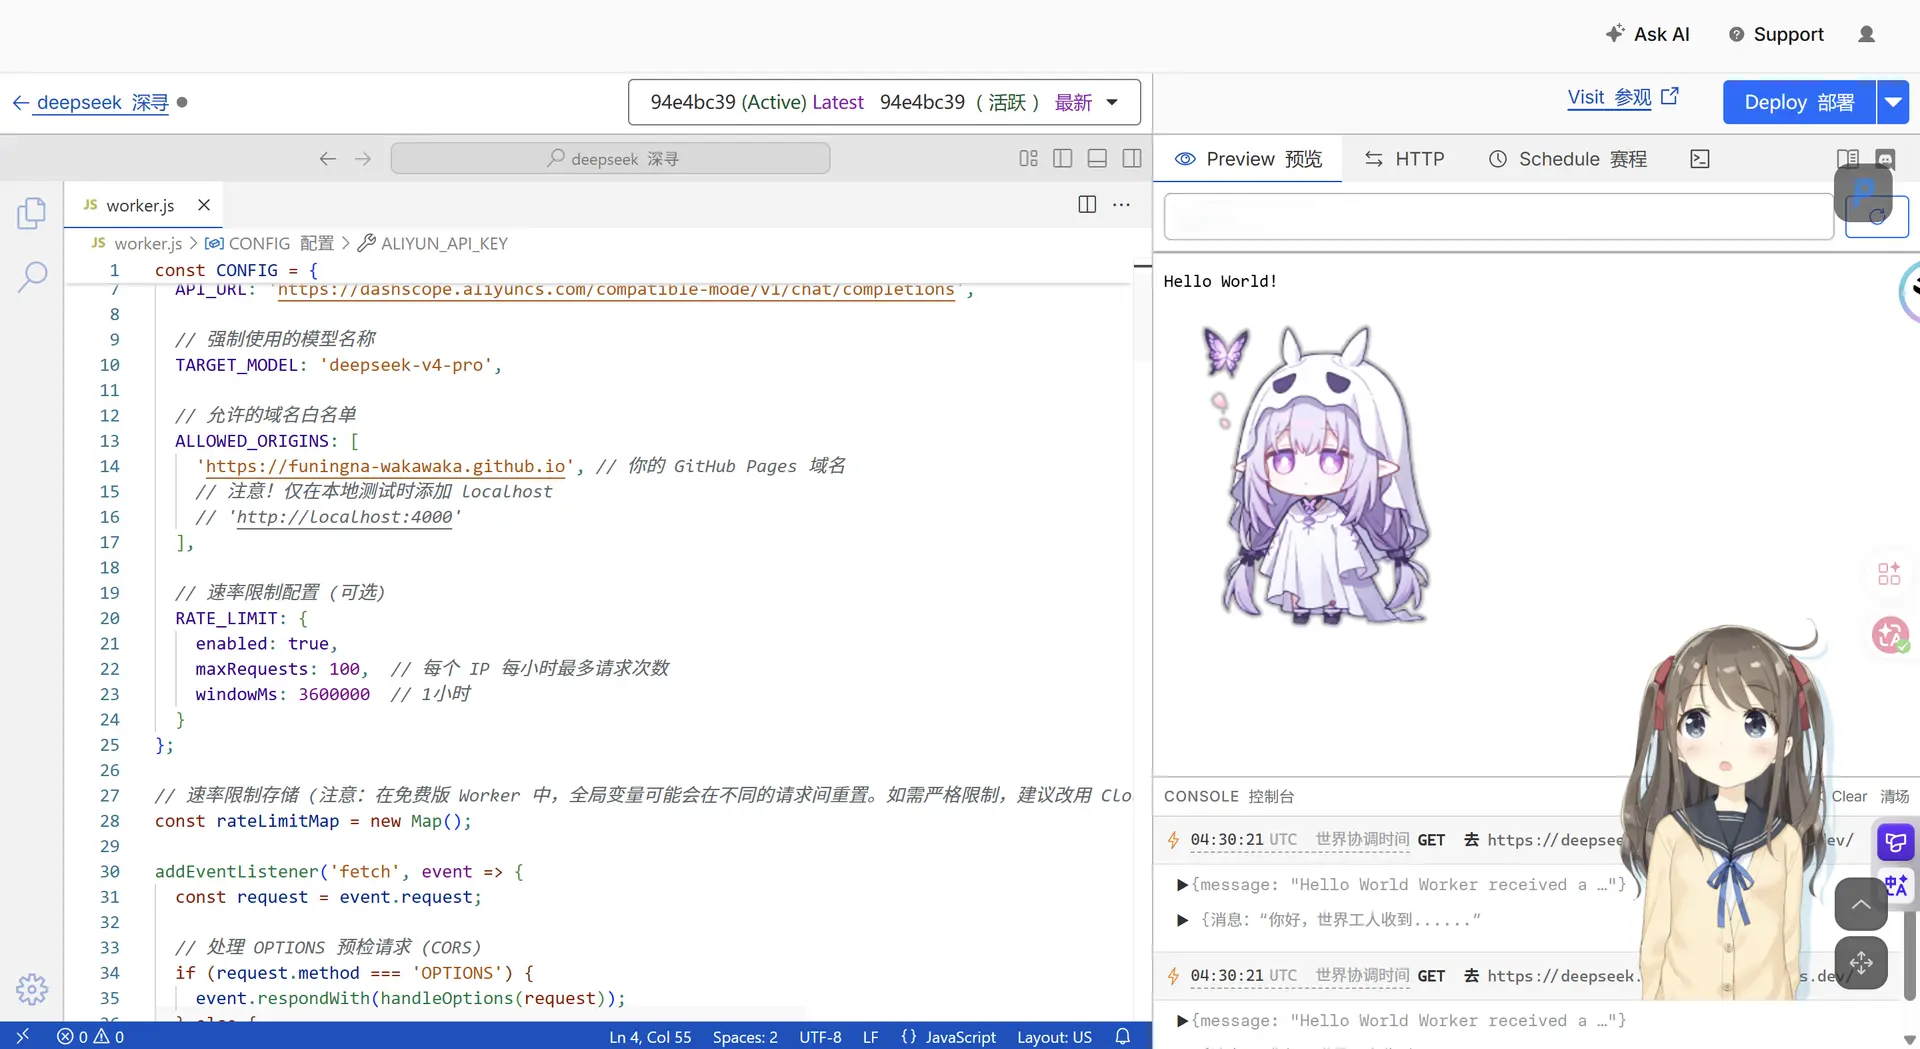Viewport: 1920px width, 1049px height.
Task: Open the Explorer view in the activity bar
Action: (x=31, y=213)
